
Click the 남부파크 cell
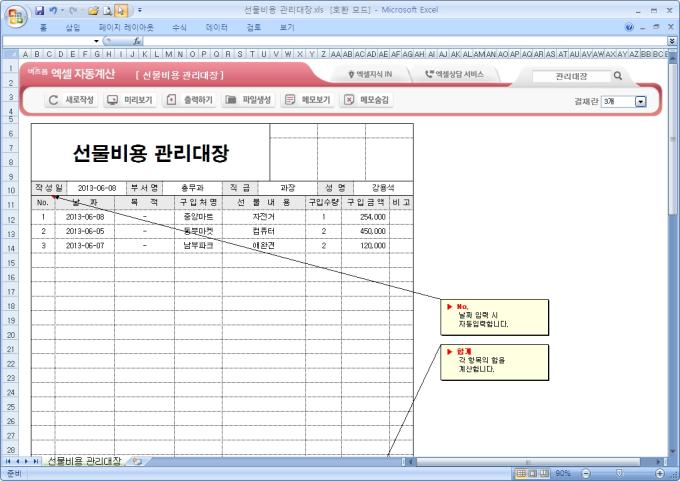(x=198, y=245)
